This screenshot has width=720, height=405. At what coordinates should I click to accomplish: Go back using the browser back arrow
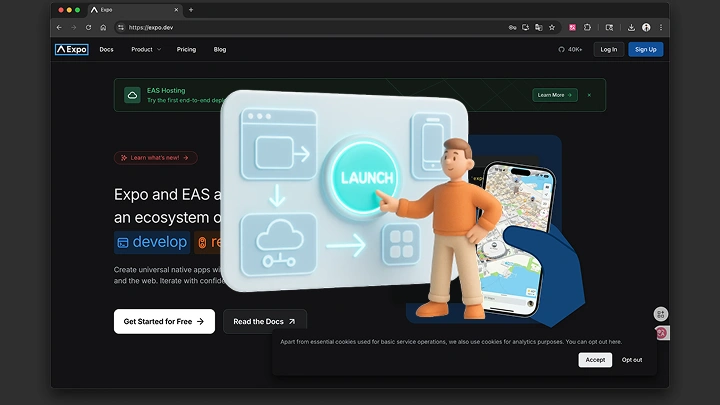[59, 28]
